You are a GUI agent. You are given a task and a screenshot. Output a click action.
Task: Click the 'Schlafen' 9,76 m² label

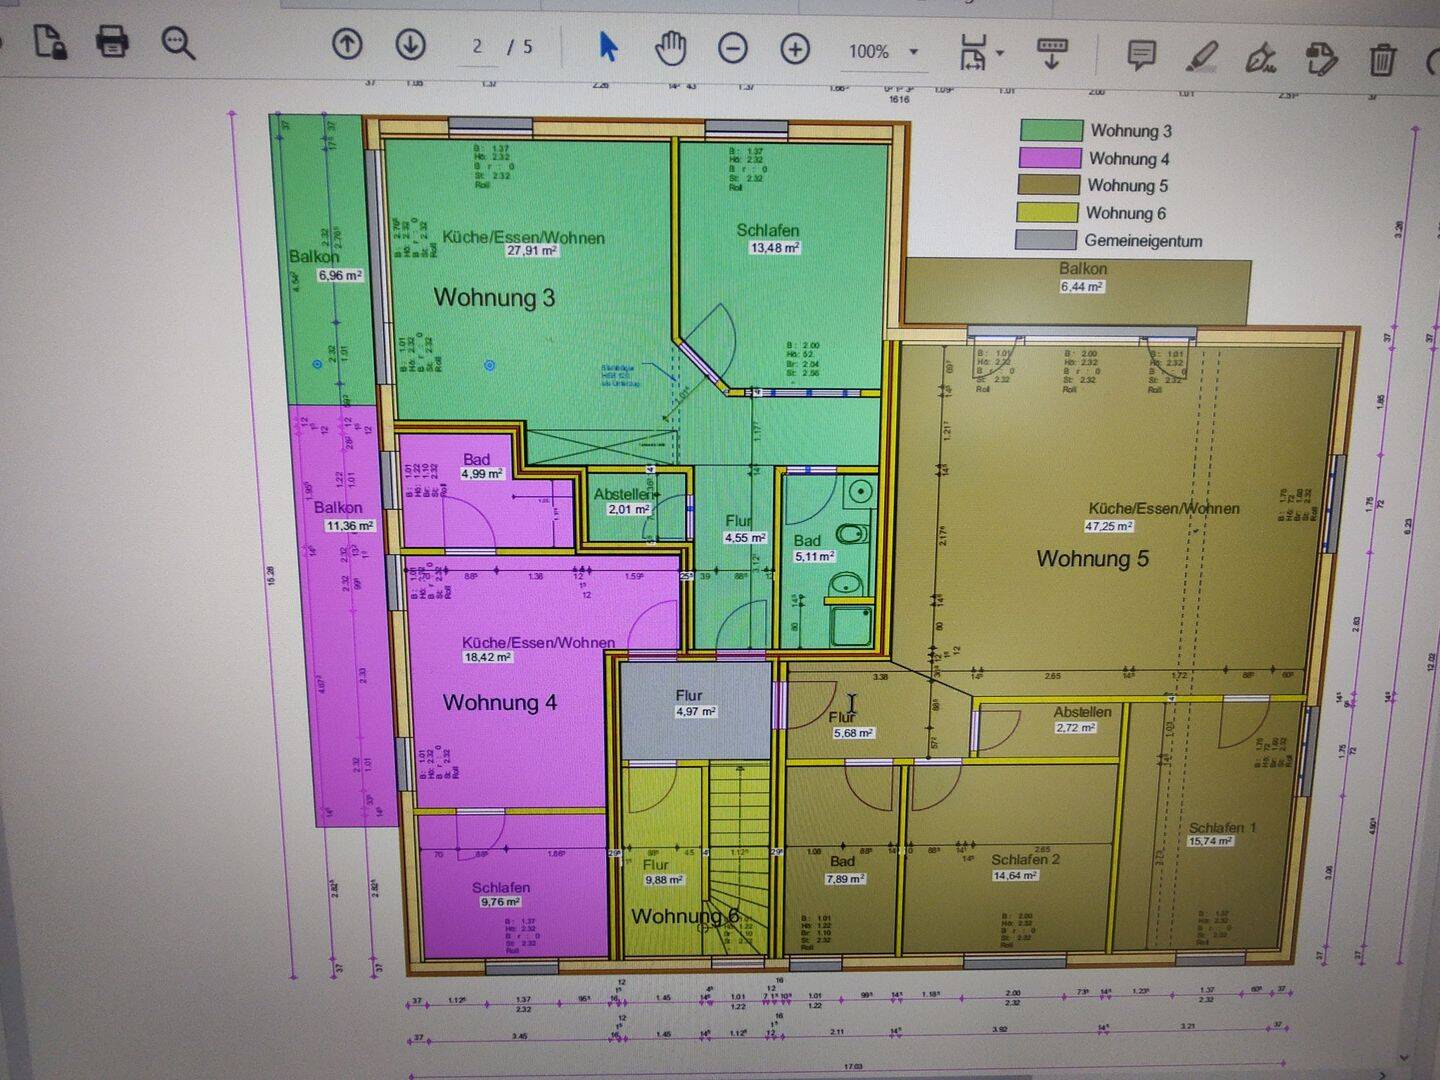click(x=501, y=888)
